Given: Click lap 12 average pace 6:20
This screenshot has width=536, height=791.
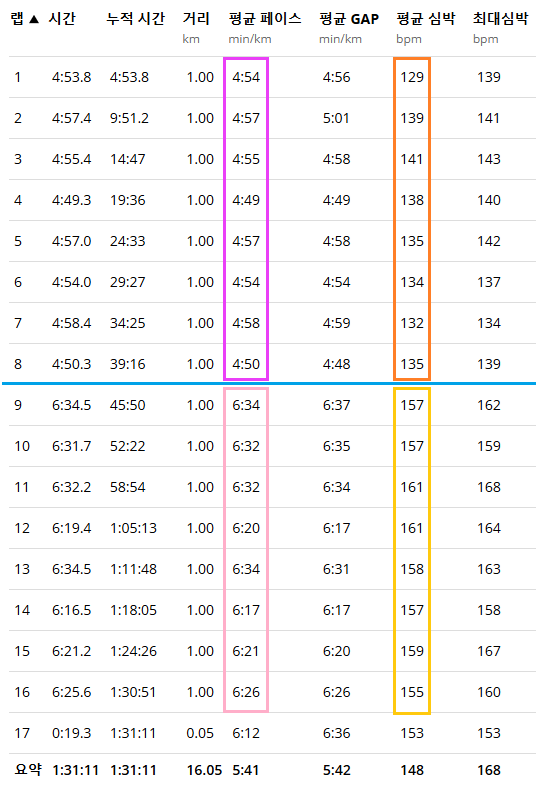Looking at the screenshot, I should (x=246, y=528).
